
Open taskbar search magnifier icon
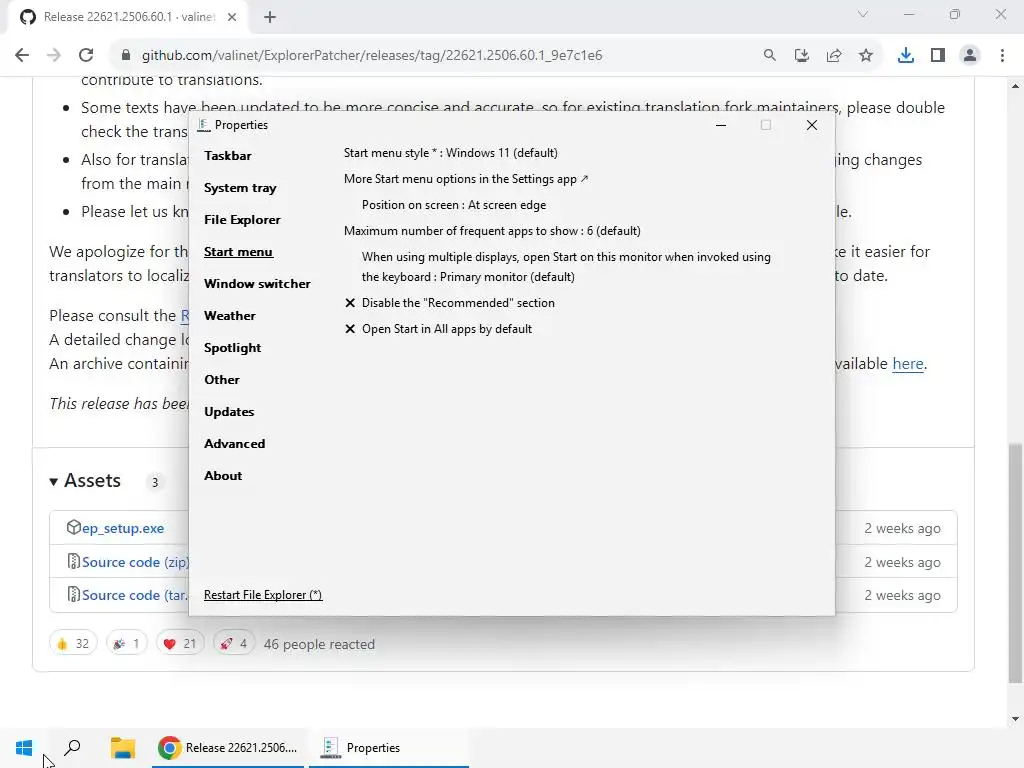coord(72,747)
